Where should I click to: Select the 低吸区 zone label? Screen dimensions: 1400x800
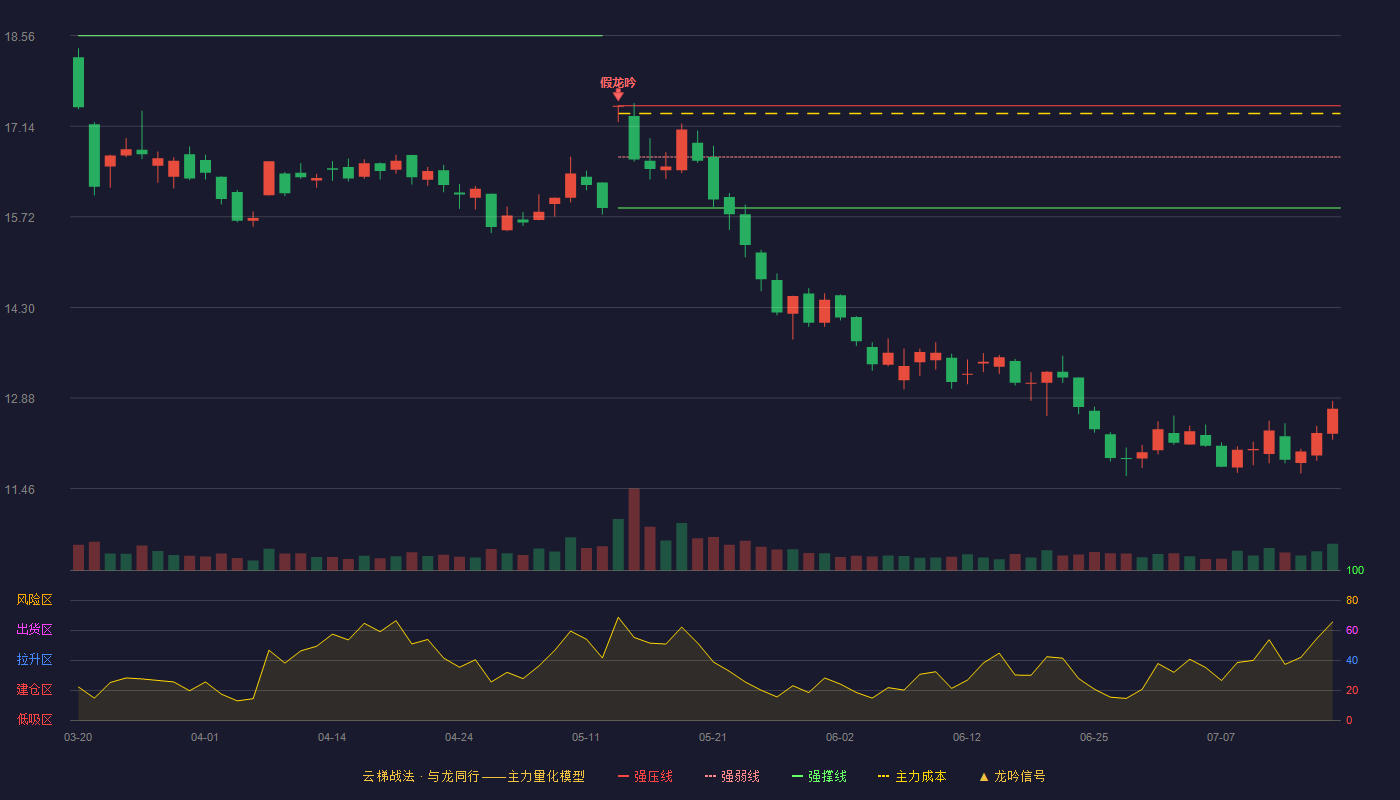[34, 719]
